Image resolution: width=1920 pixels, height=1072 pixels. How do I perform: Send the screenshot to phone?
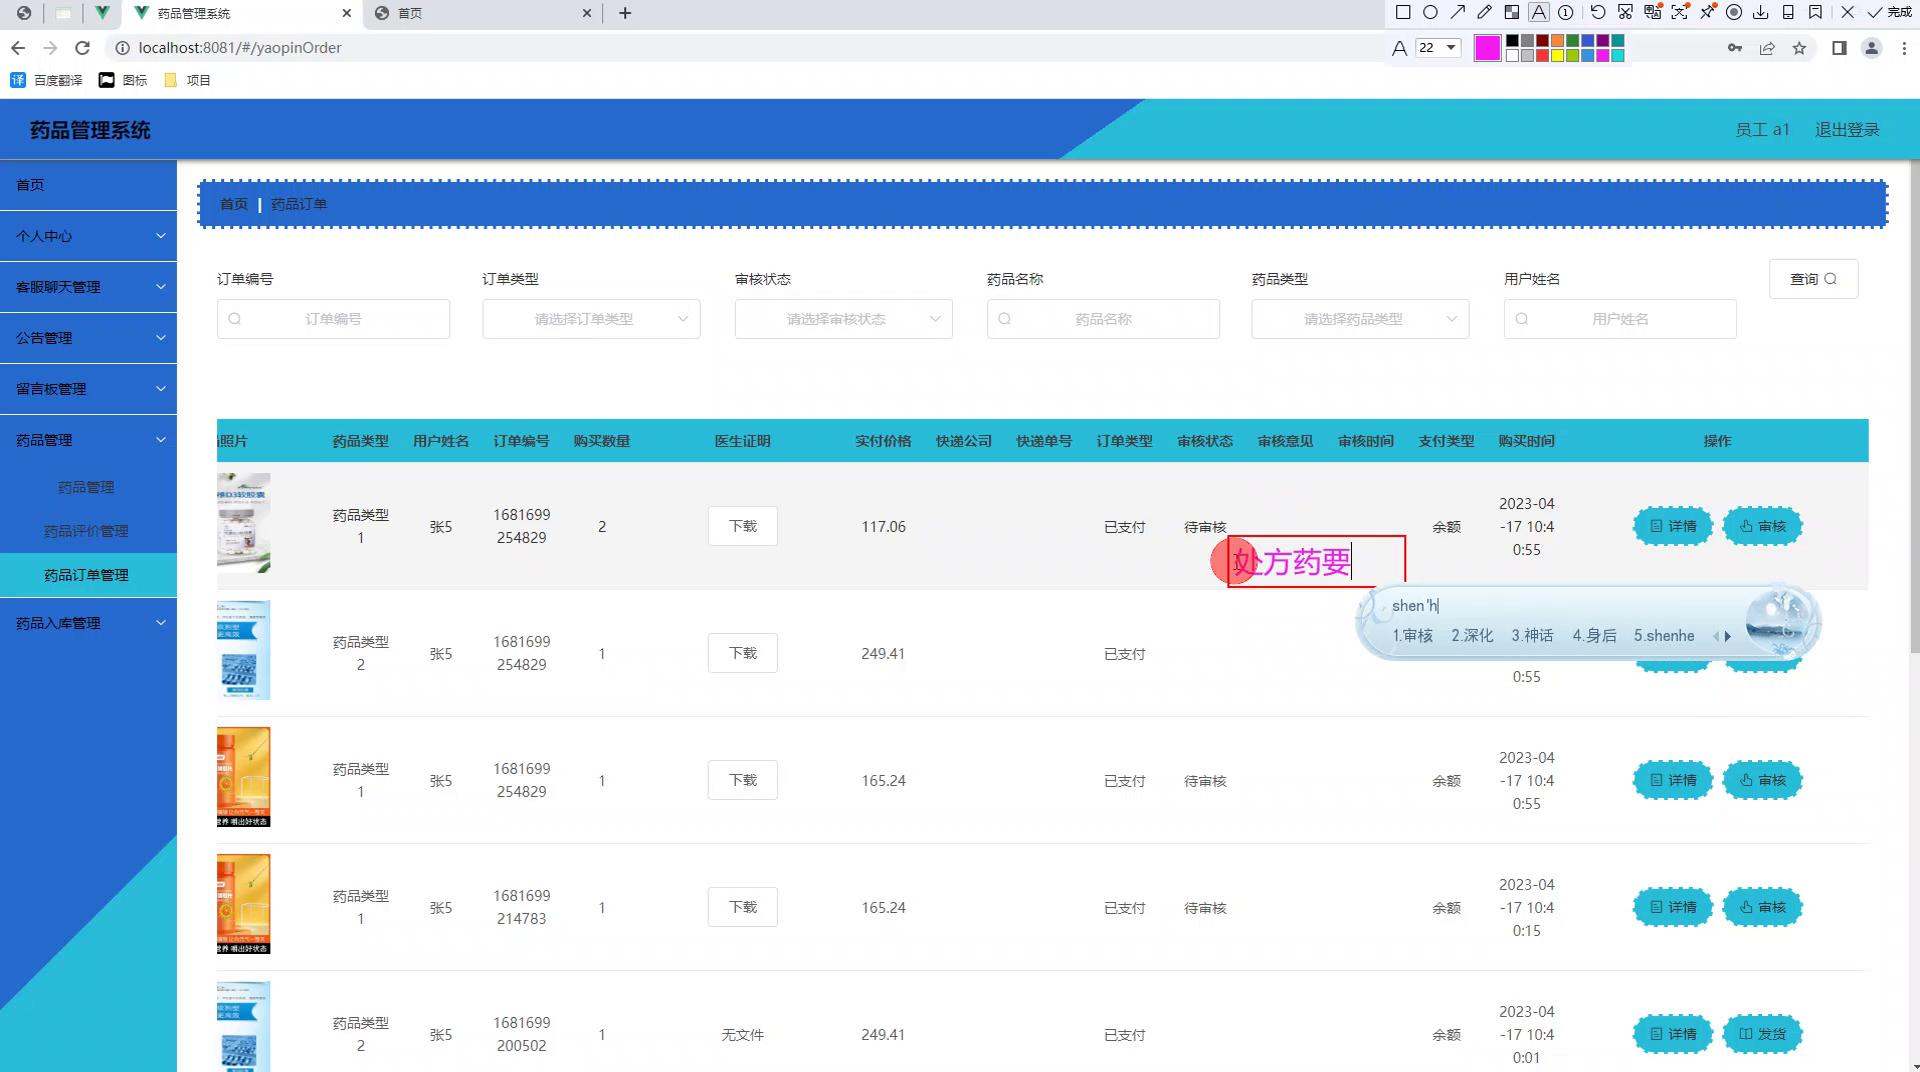coord(1788,13)
